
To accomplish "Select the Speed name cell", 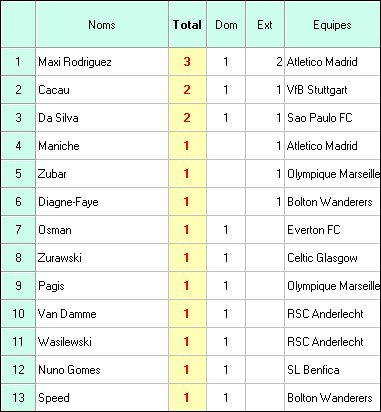I will (x=102, y=398).
